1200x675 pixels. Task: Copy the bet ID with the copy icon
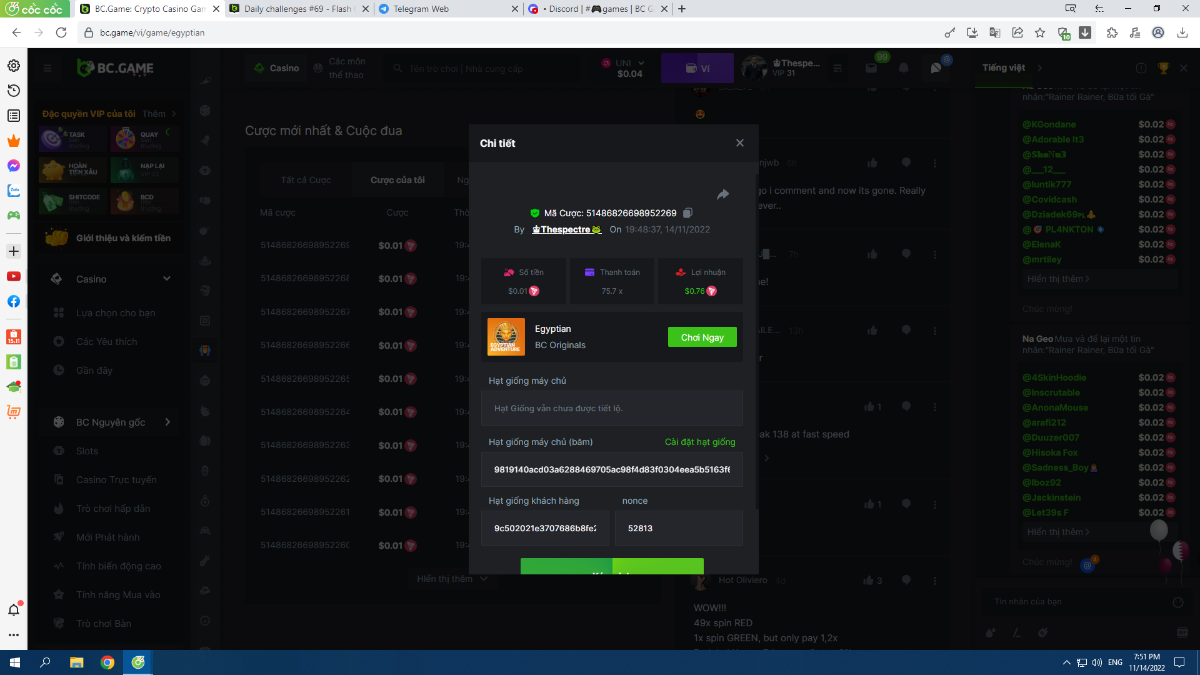click(687, 213)
